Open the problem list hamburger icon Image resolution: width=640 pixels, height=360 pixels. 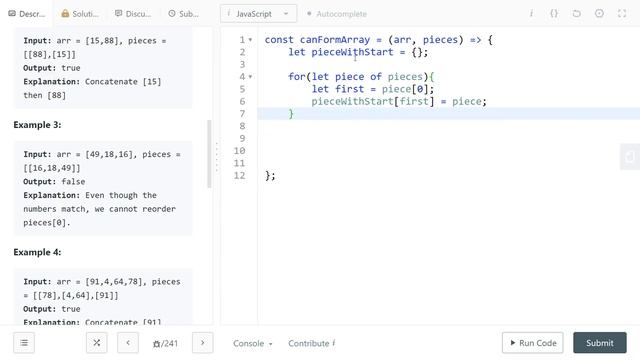[24, 343]
